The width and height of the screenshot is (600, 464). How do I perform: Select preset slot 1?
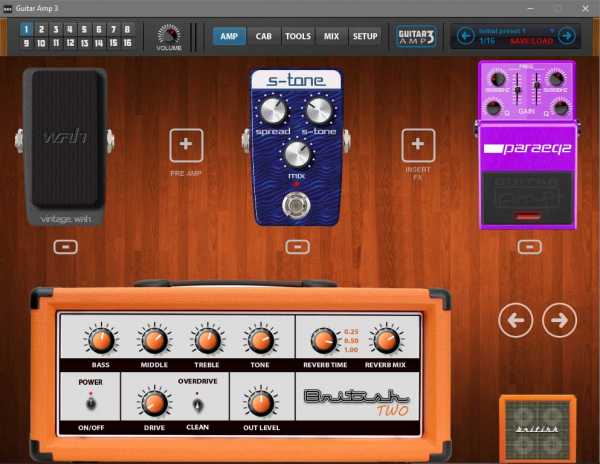click(26, 29)
